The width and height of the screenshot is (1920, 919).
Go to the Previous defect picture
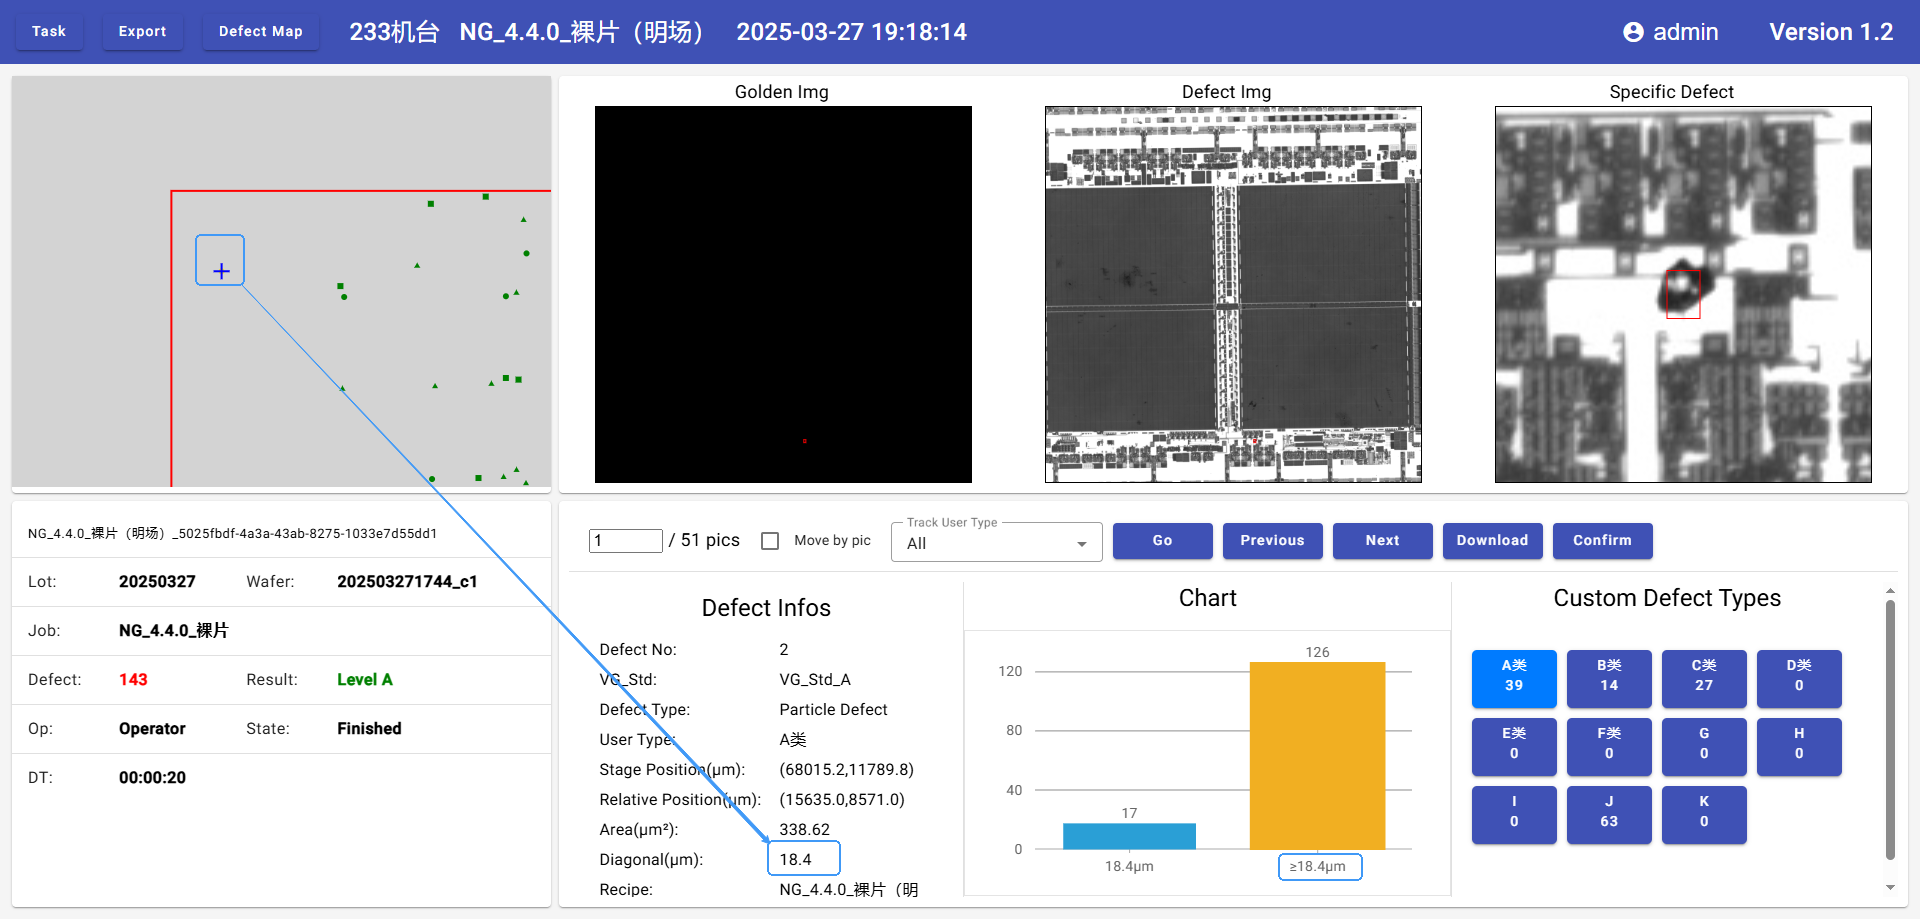[x=1272, y=541]
